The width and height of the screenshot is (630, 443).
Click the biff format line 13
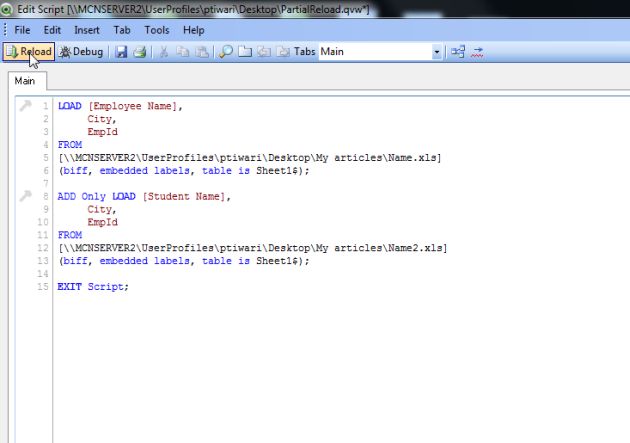click(184, 261)
